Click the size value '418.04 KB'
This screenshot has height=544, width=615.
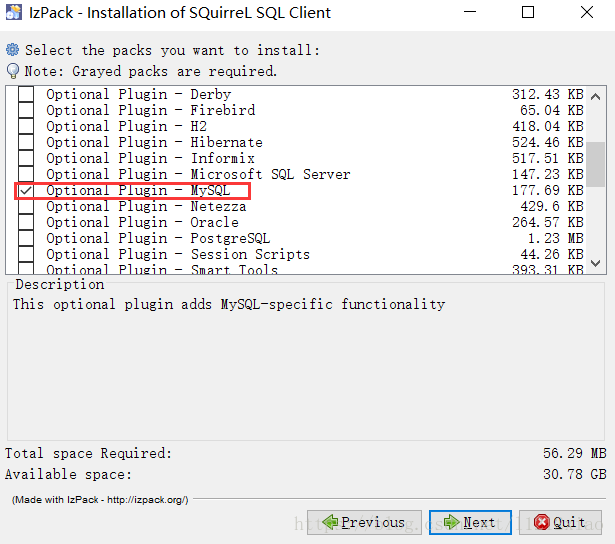click(548, 126)
